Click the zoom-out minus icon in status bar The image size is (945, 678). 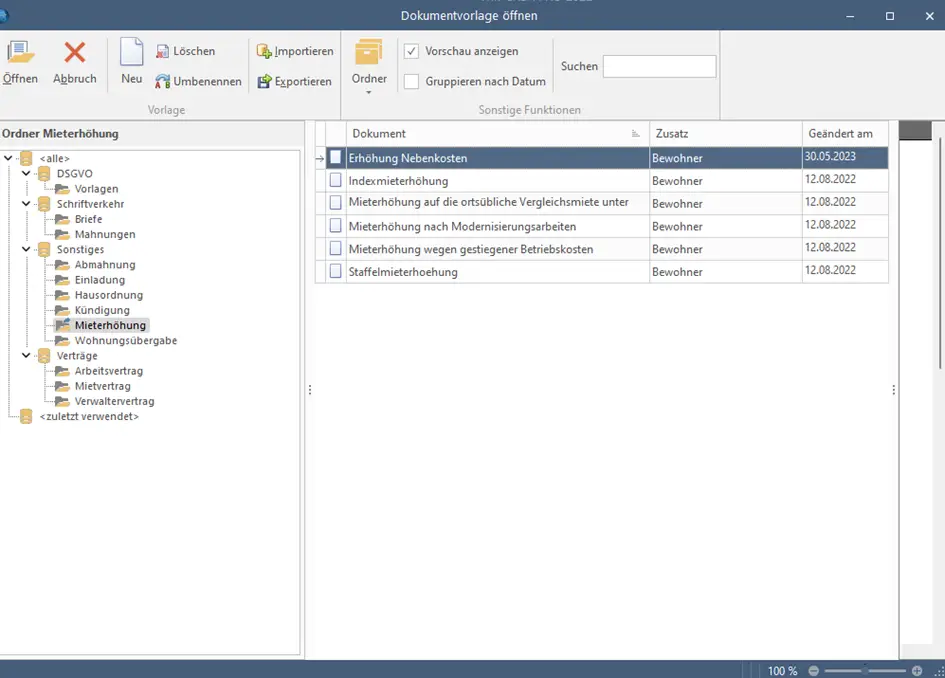[x=814, y=671]
